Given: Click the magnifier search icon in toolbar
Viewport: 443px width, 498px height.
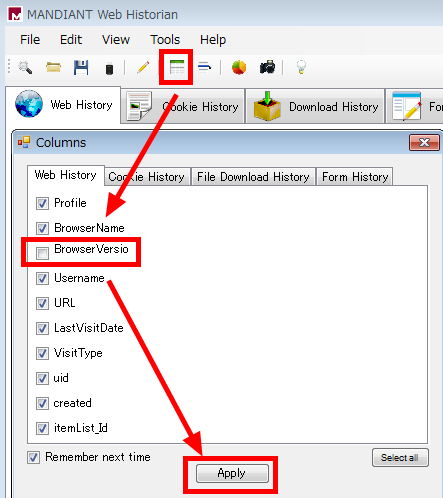Looking at the screenshot, I should (25, 68).
